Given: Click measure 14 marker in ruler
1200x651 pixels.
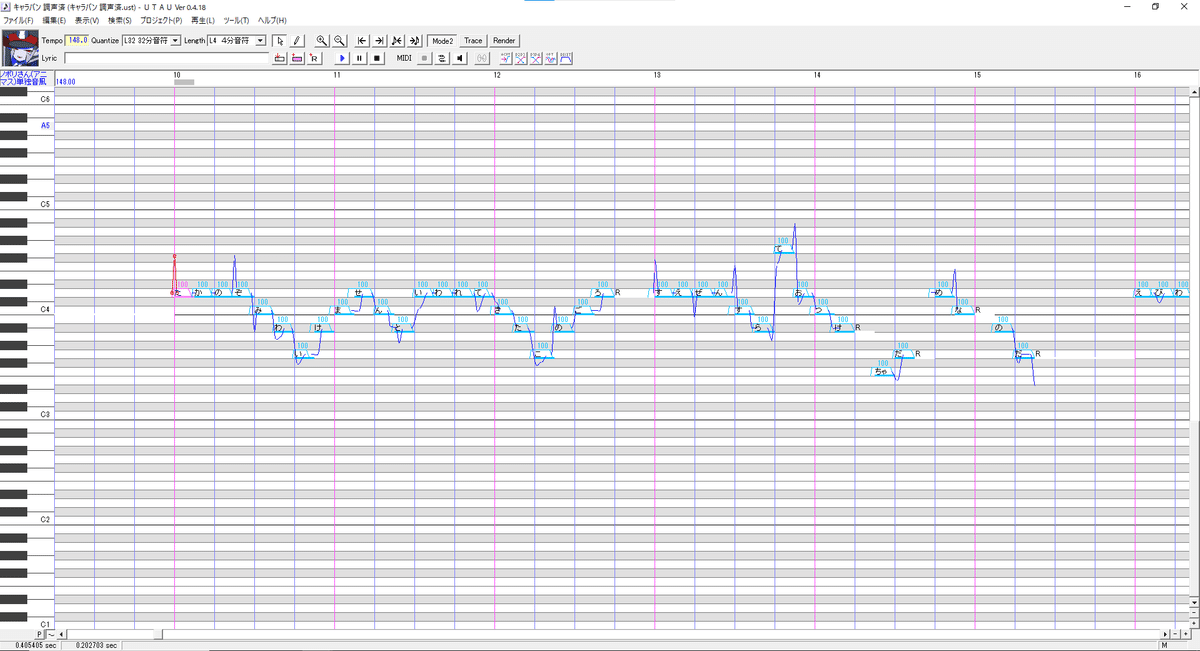Looking at the screenshot, I should pyautogui.click(x=817, y=76).
